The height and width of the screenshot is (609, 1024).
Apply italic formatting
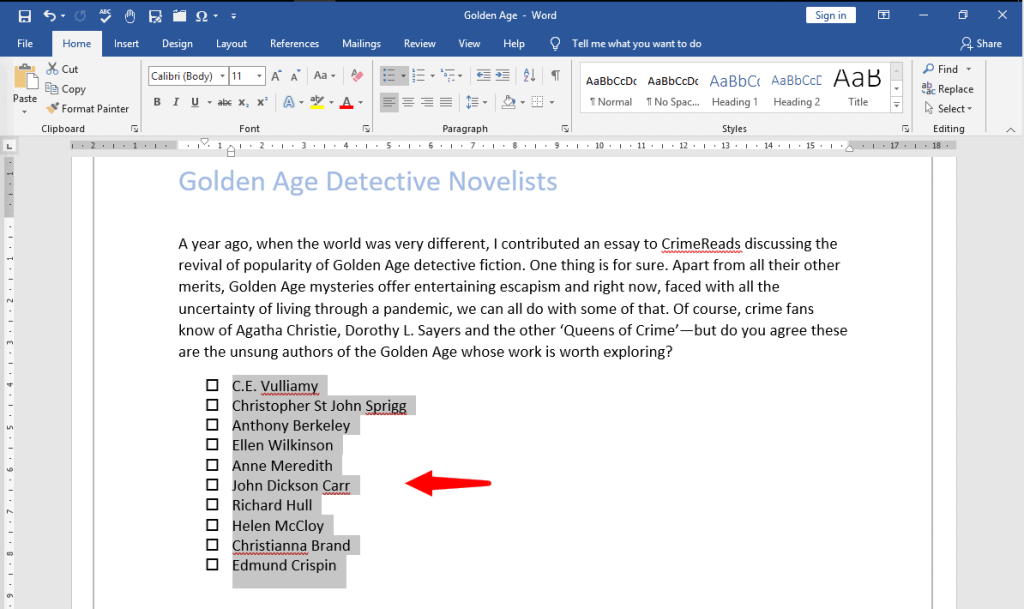tap(176, 102)
